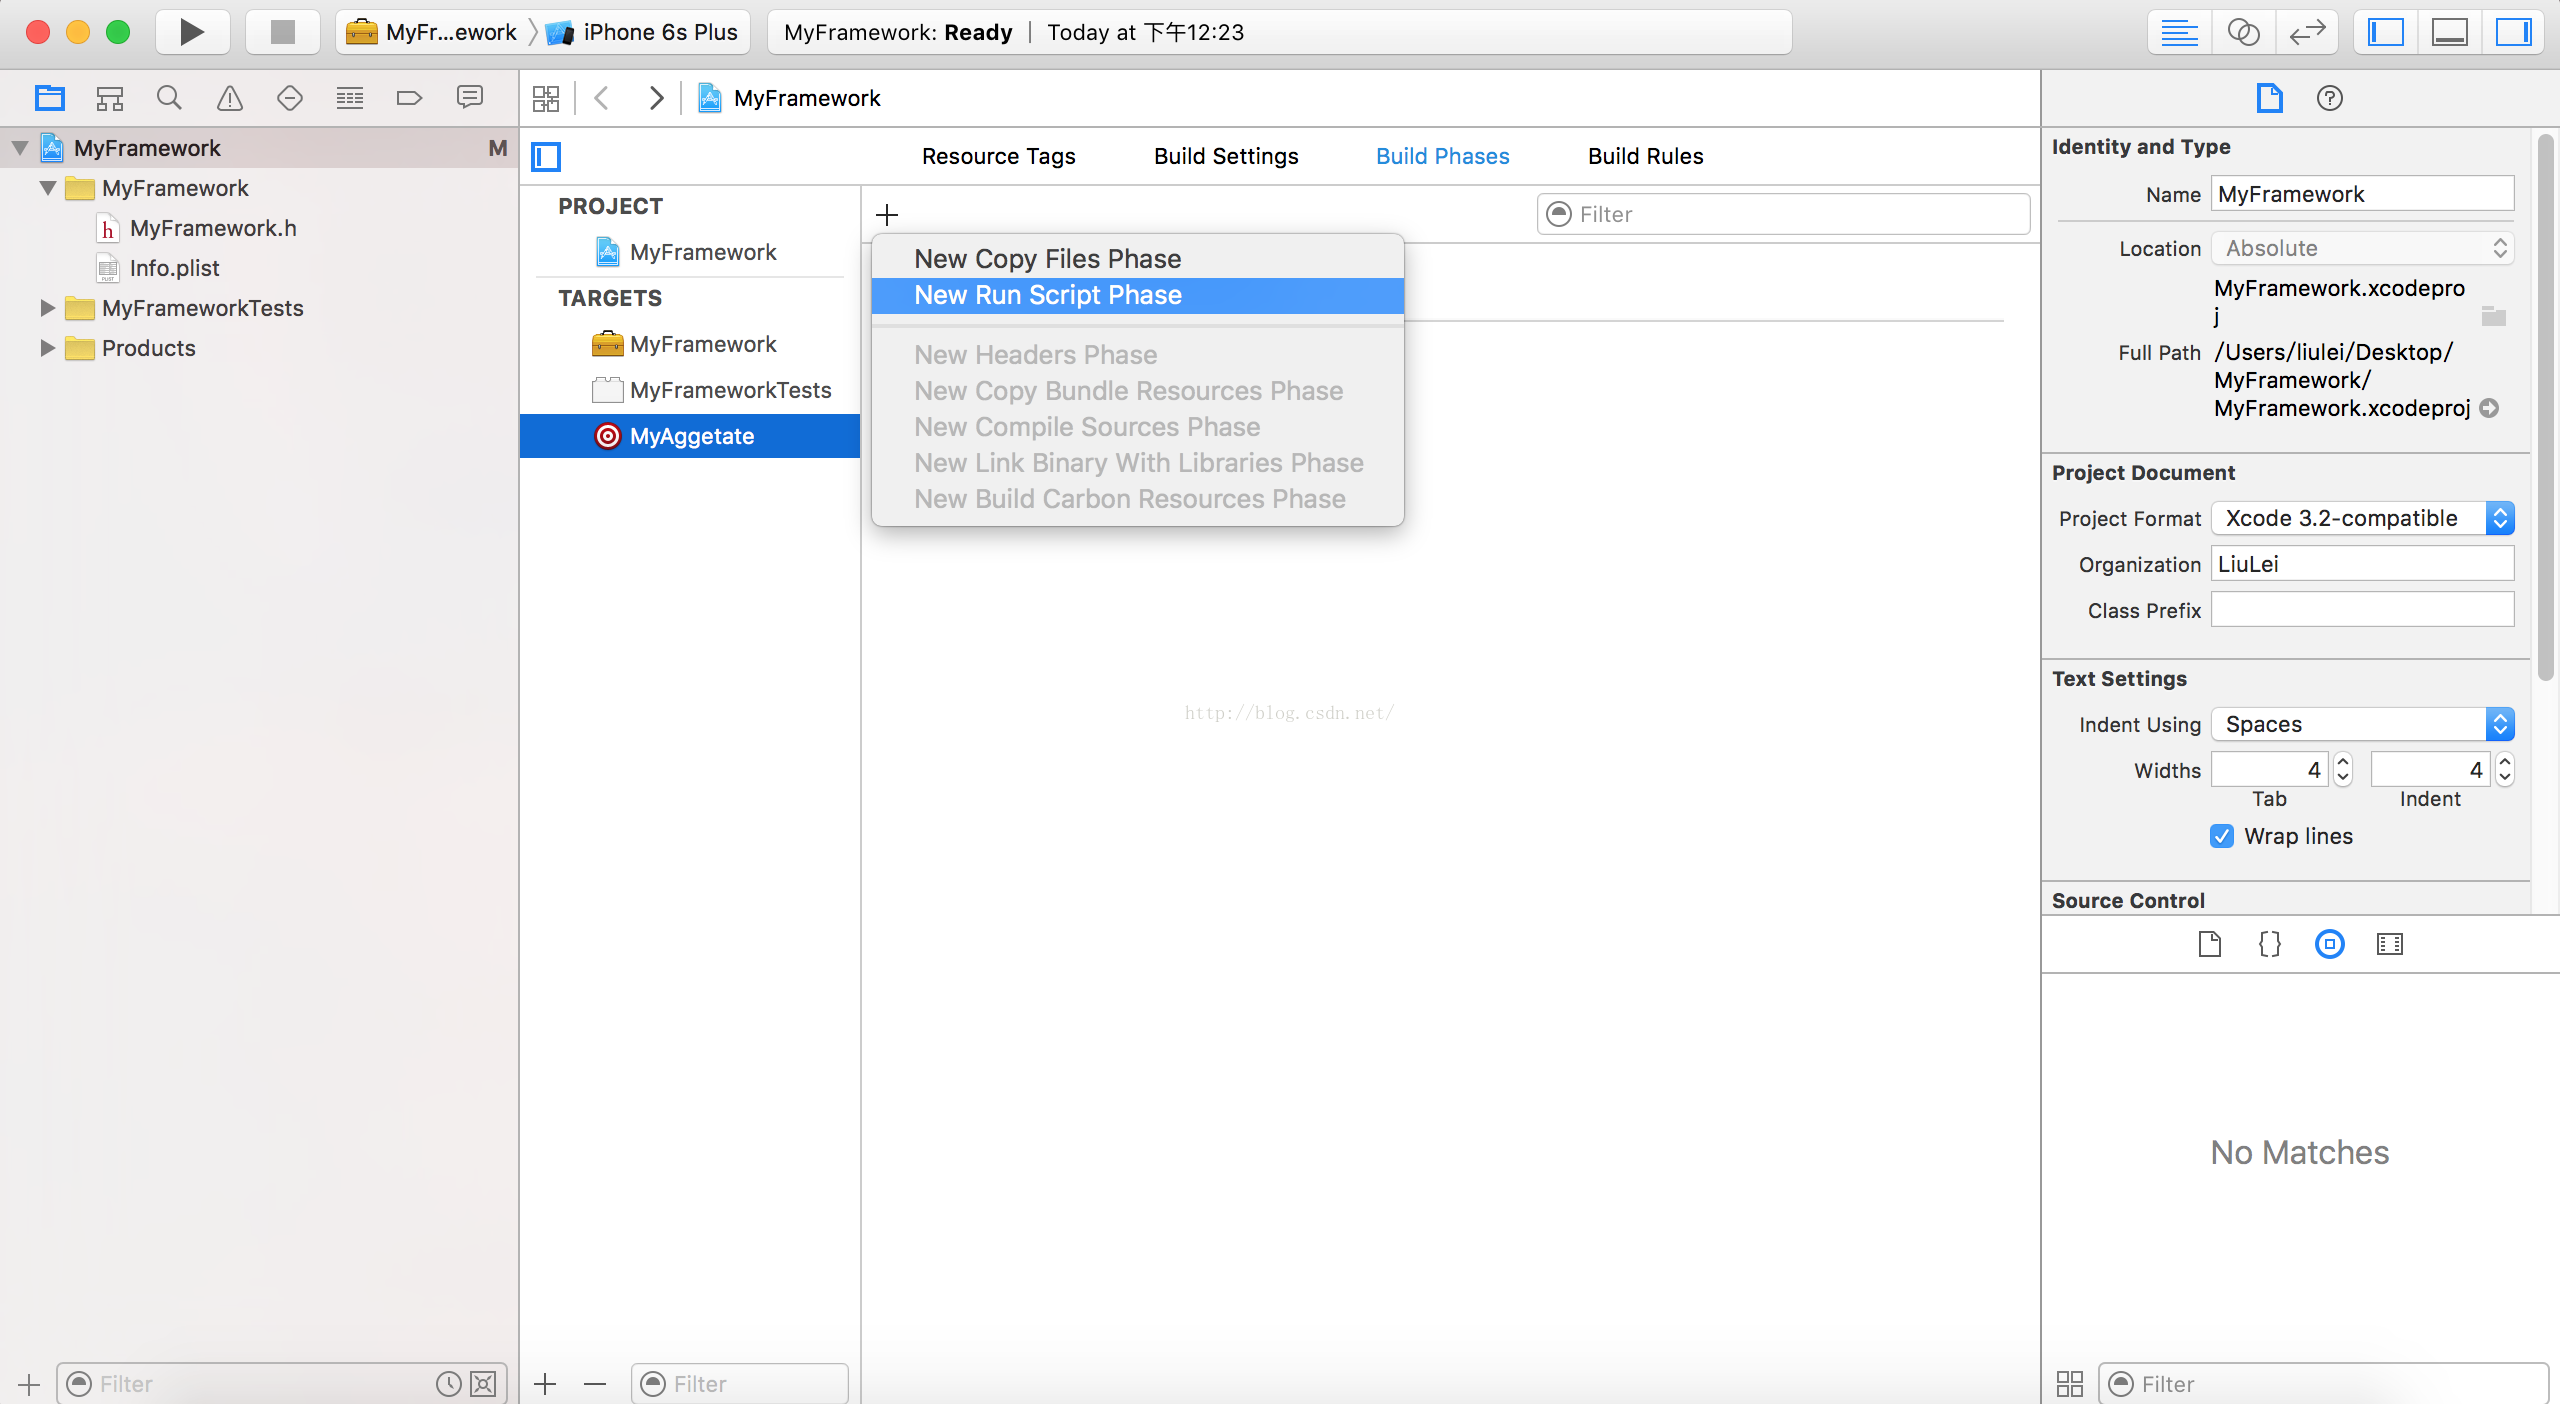Remove selected target with minus button
The image size is (2560, 1404).
[595, 1384]
